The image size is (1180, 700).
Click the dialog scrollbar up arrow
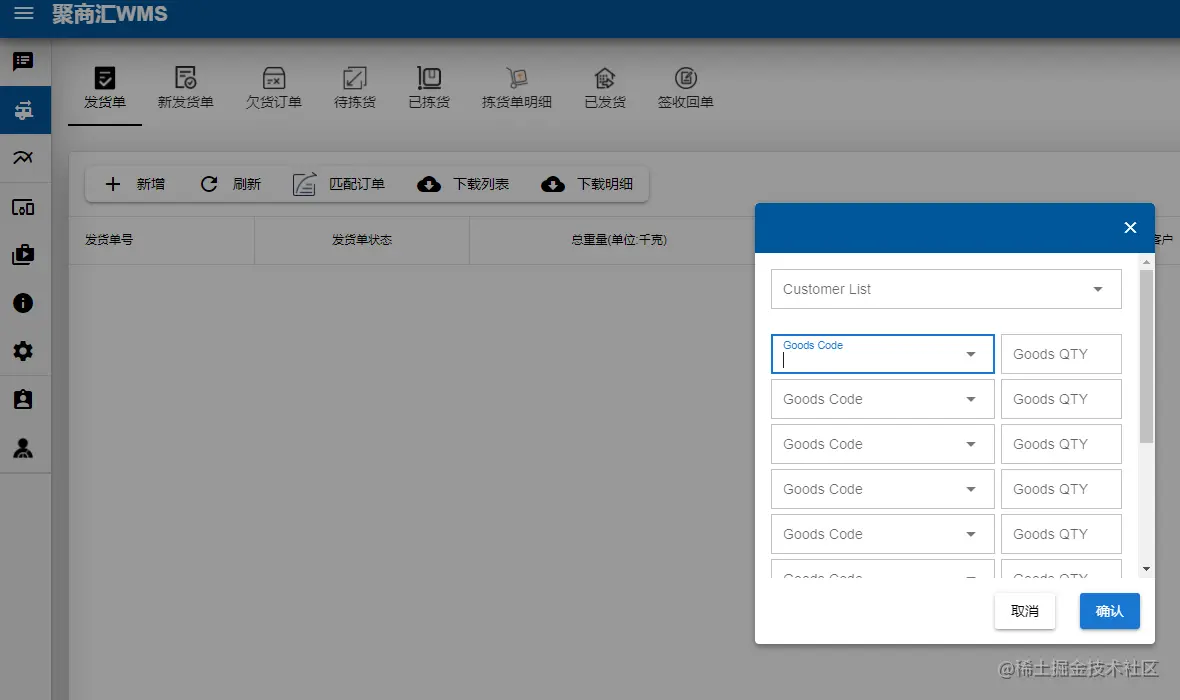[1146, 263]
